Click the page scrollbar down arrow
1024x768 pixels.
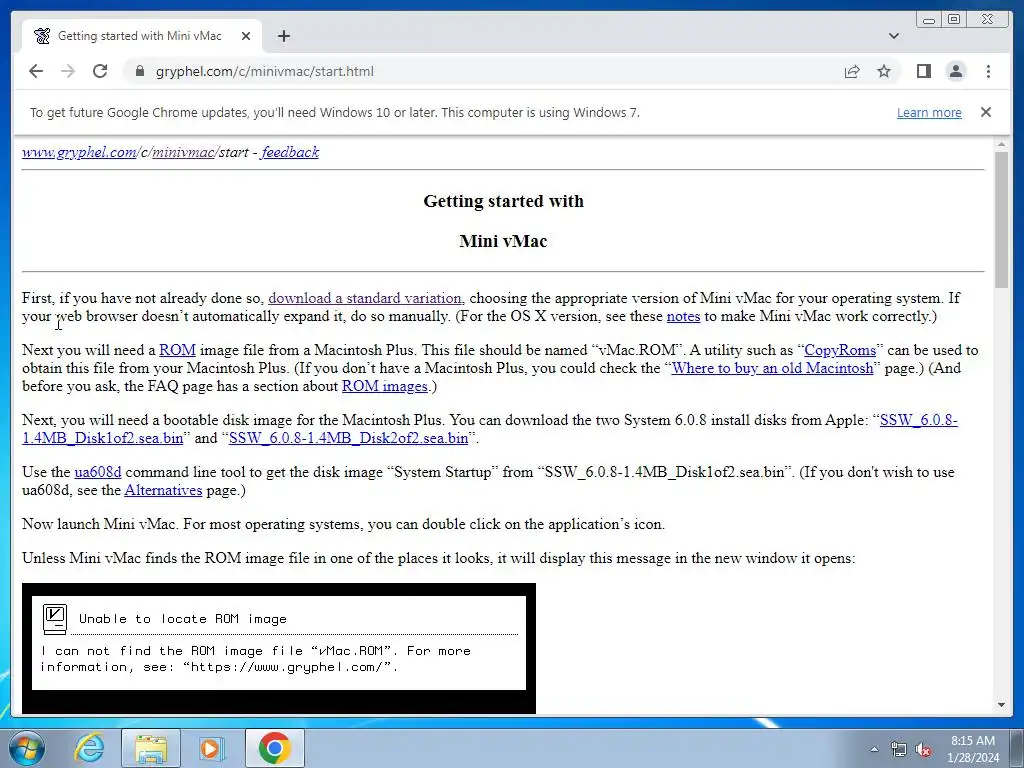1001,705
